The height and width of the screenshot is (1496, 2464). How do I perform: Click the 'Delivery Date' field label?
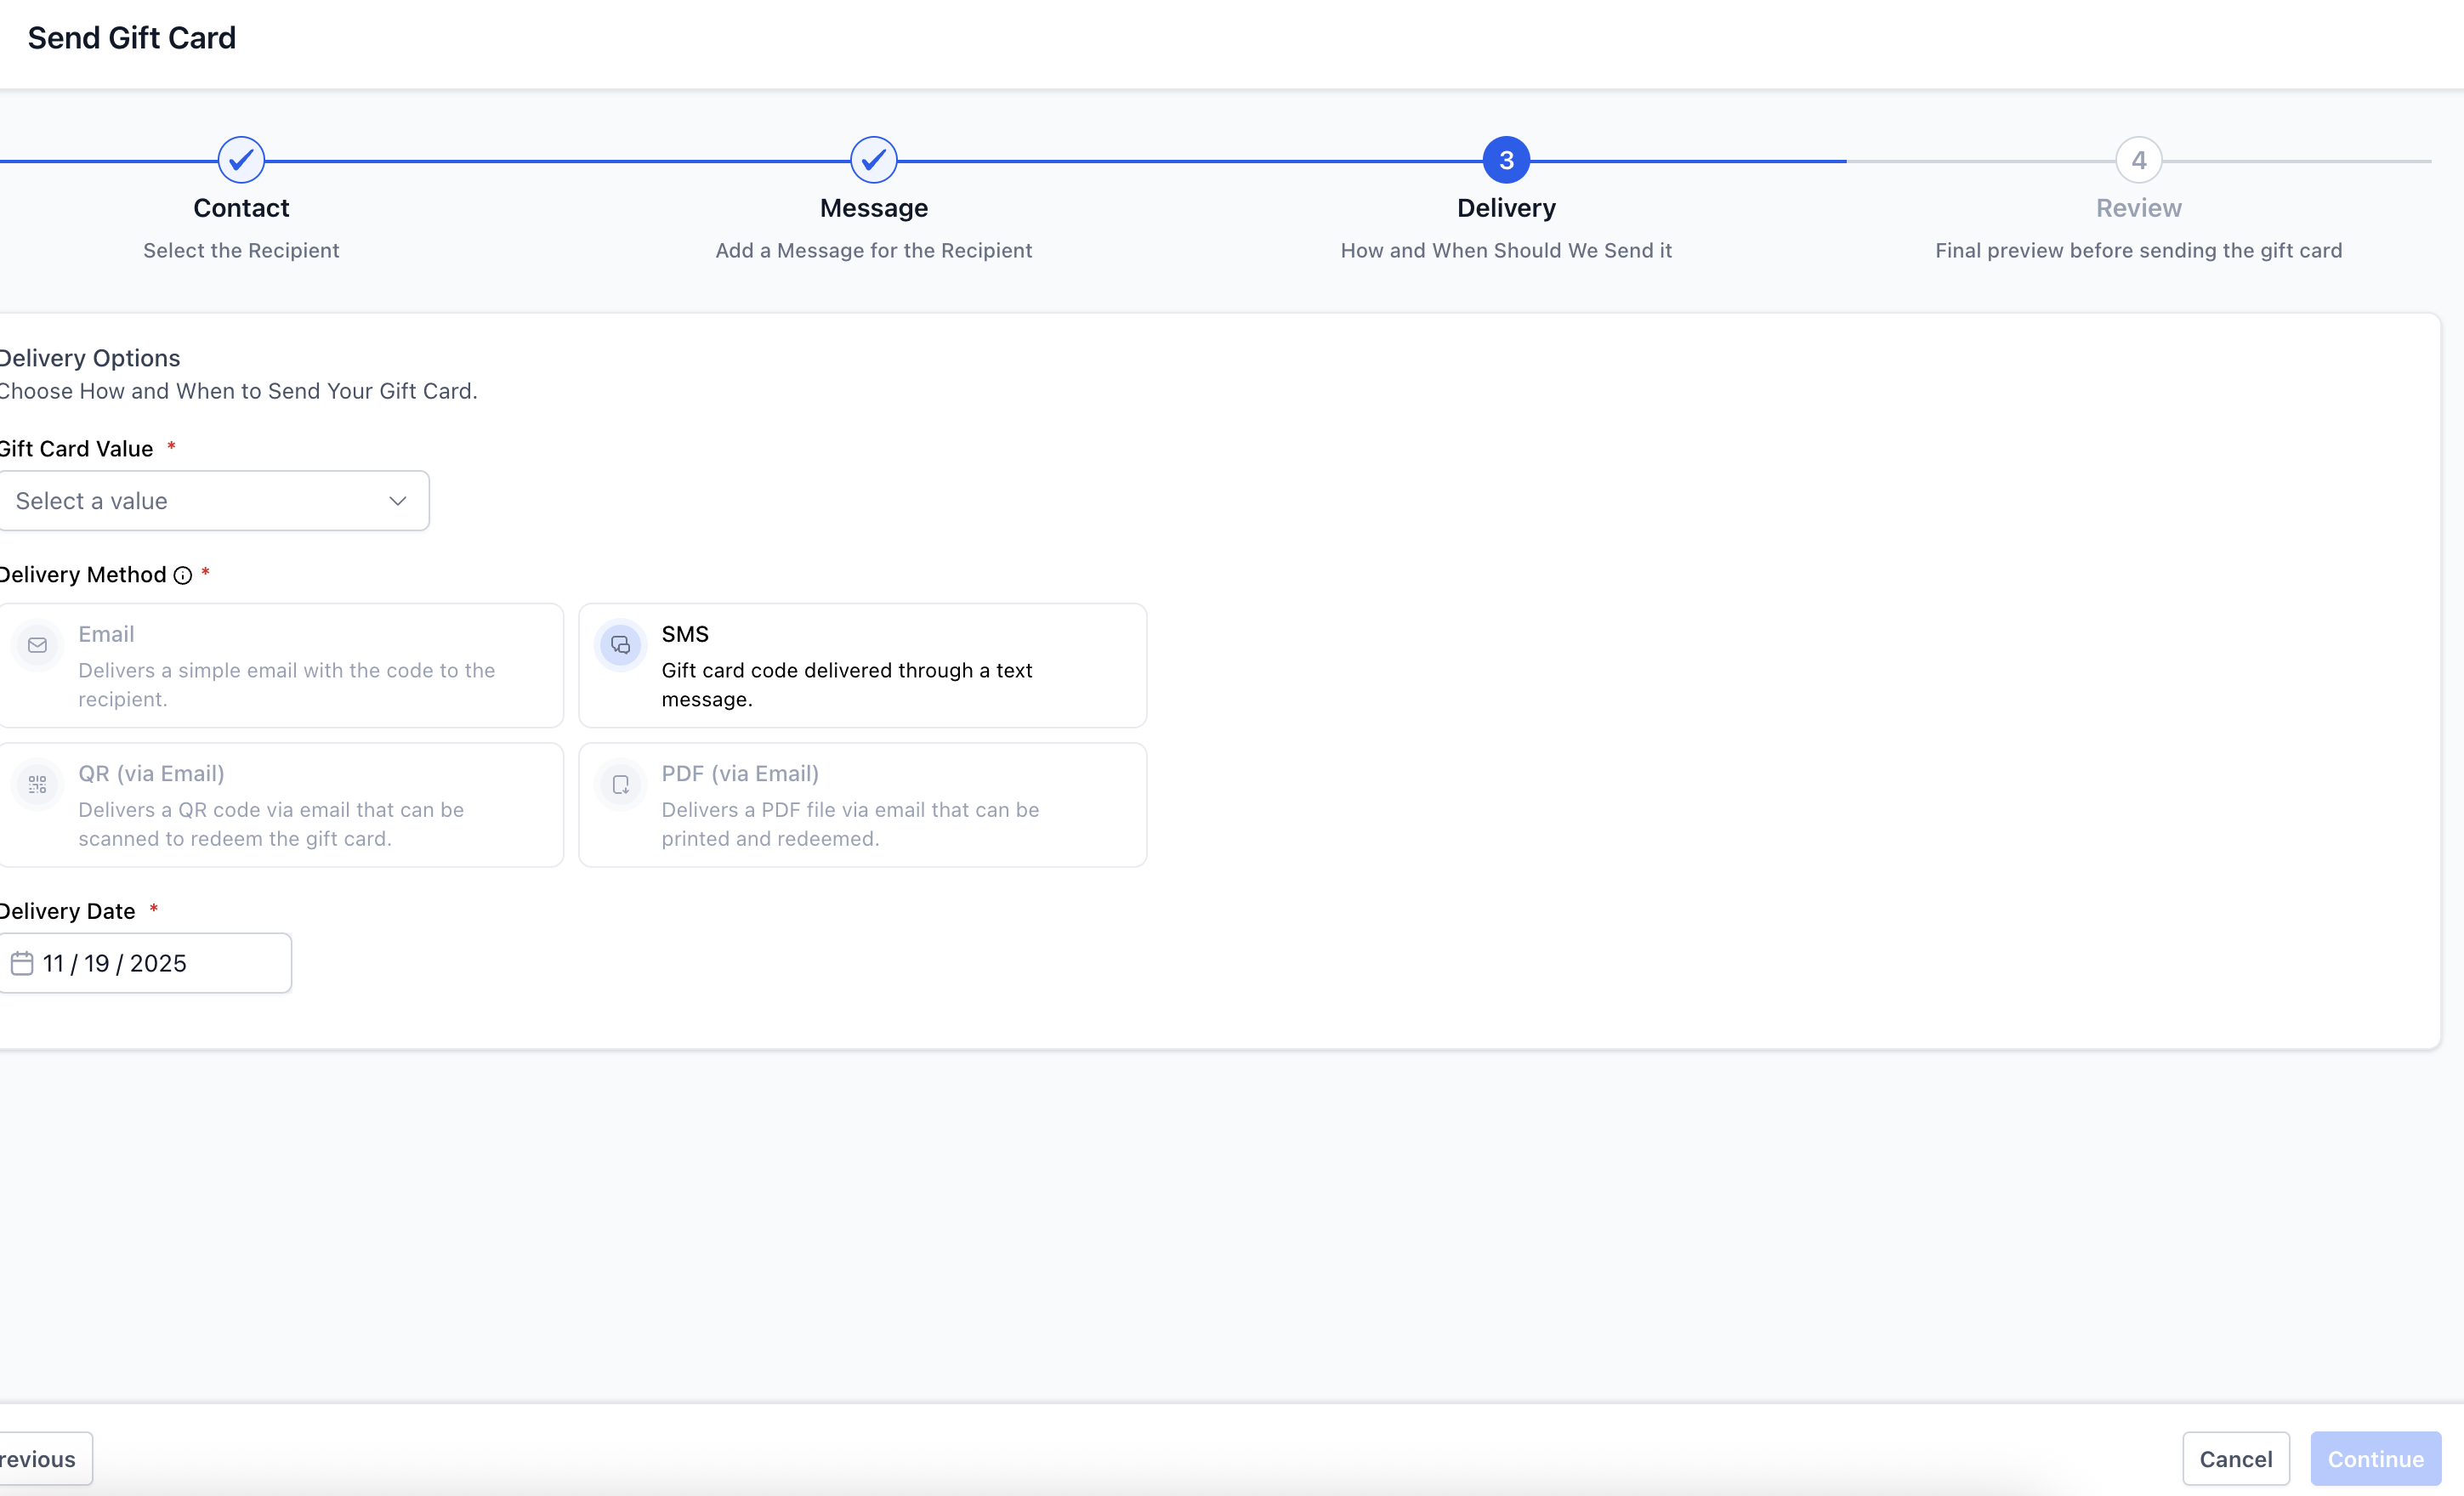[67, 911]
